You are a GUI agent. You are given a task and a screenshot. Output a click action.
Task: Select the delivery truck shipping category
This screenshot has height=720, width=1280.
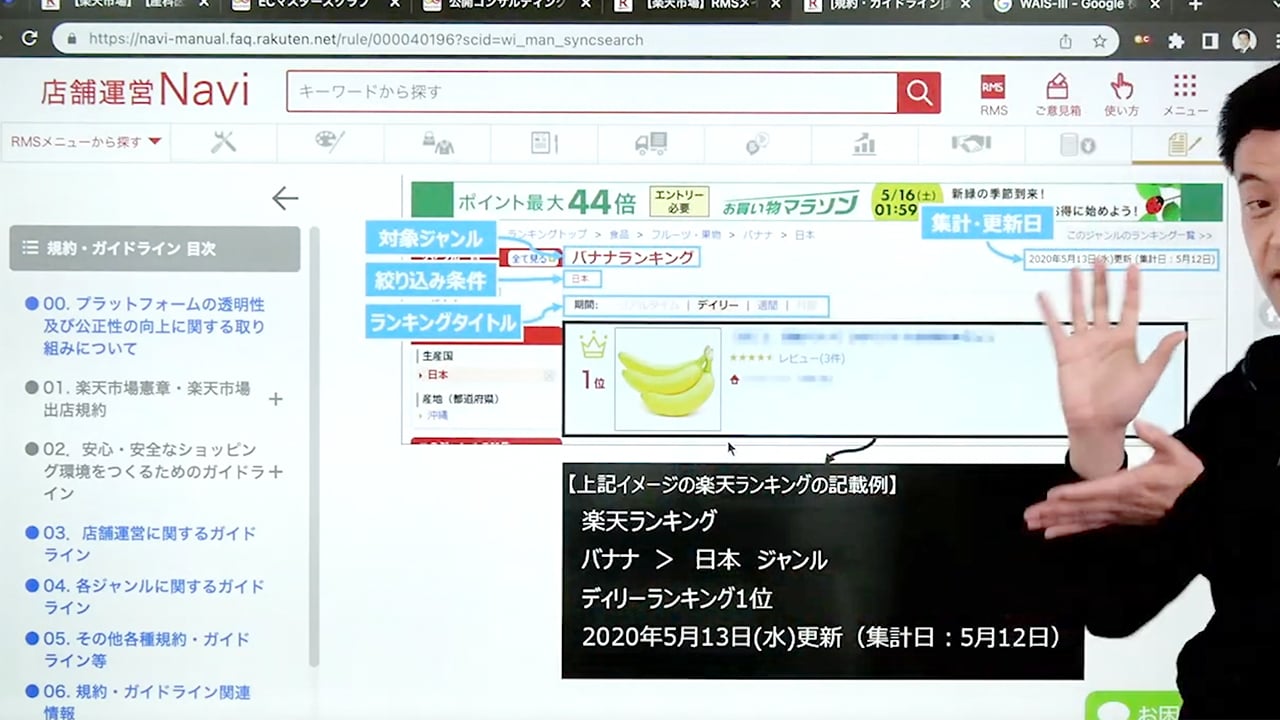pos(651,143)
